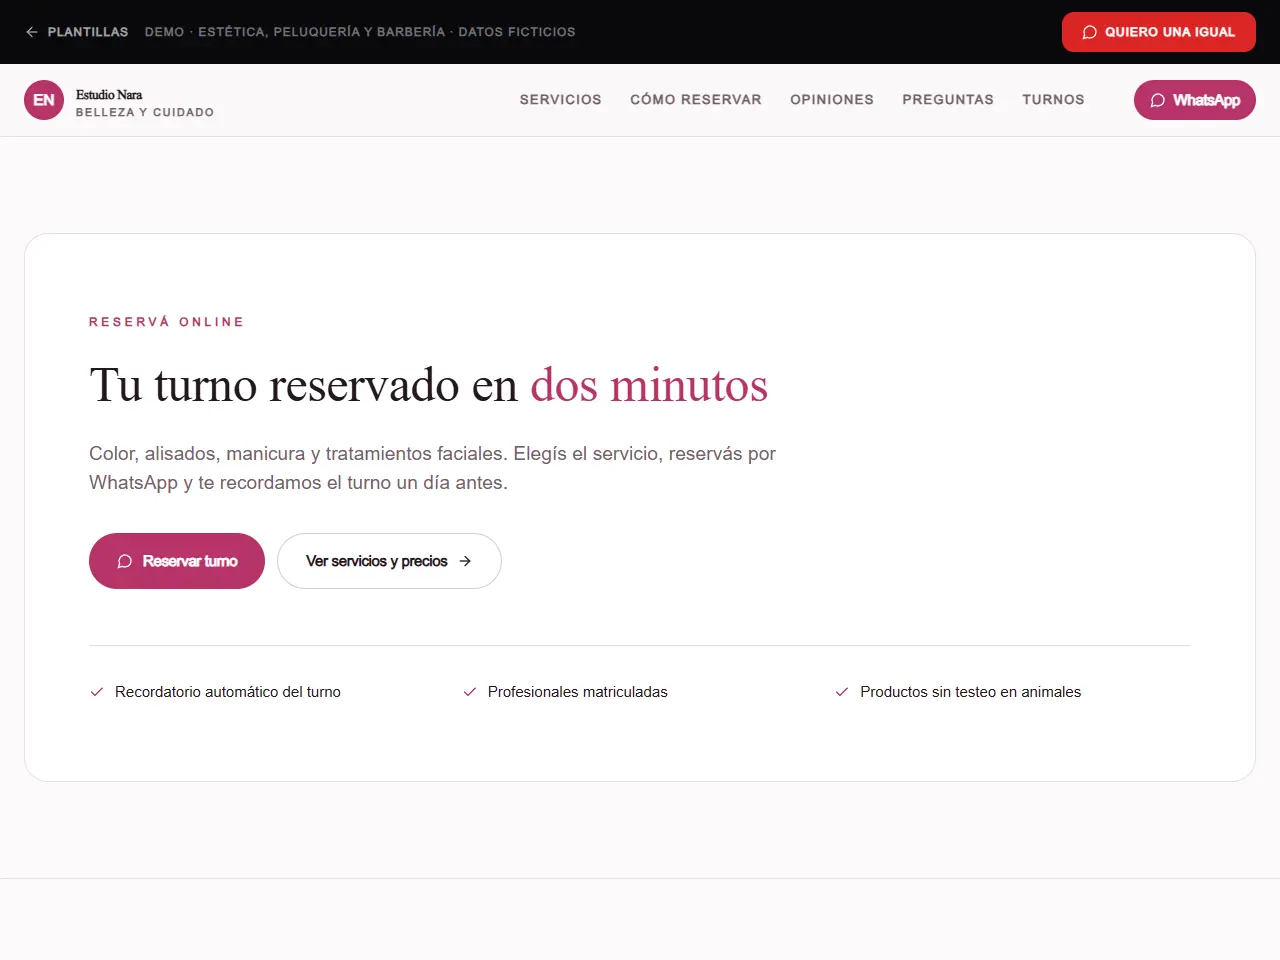
Task: Click text Profesionales matriculadas
Action: [578, 692]
